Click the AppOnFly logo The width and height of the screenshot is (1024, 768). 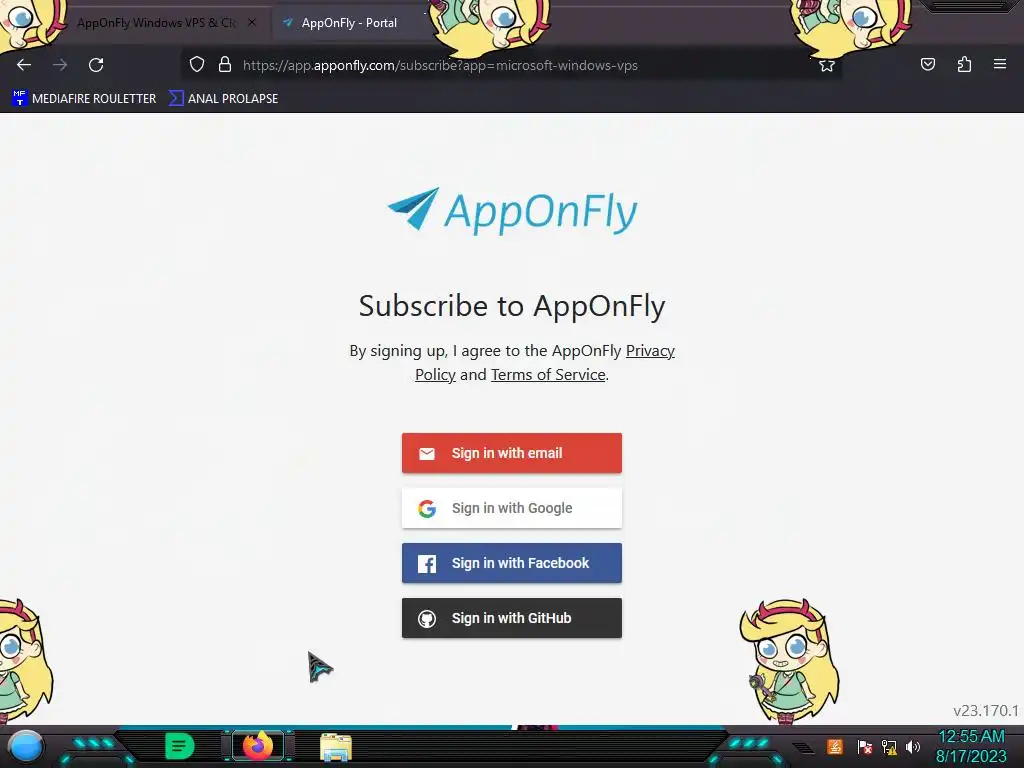[512, 210]
